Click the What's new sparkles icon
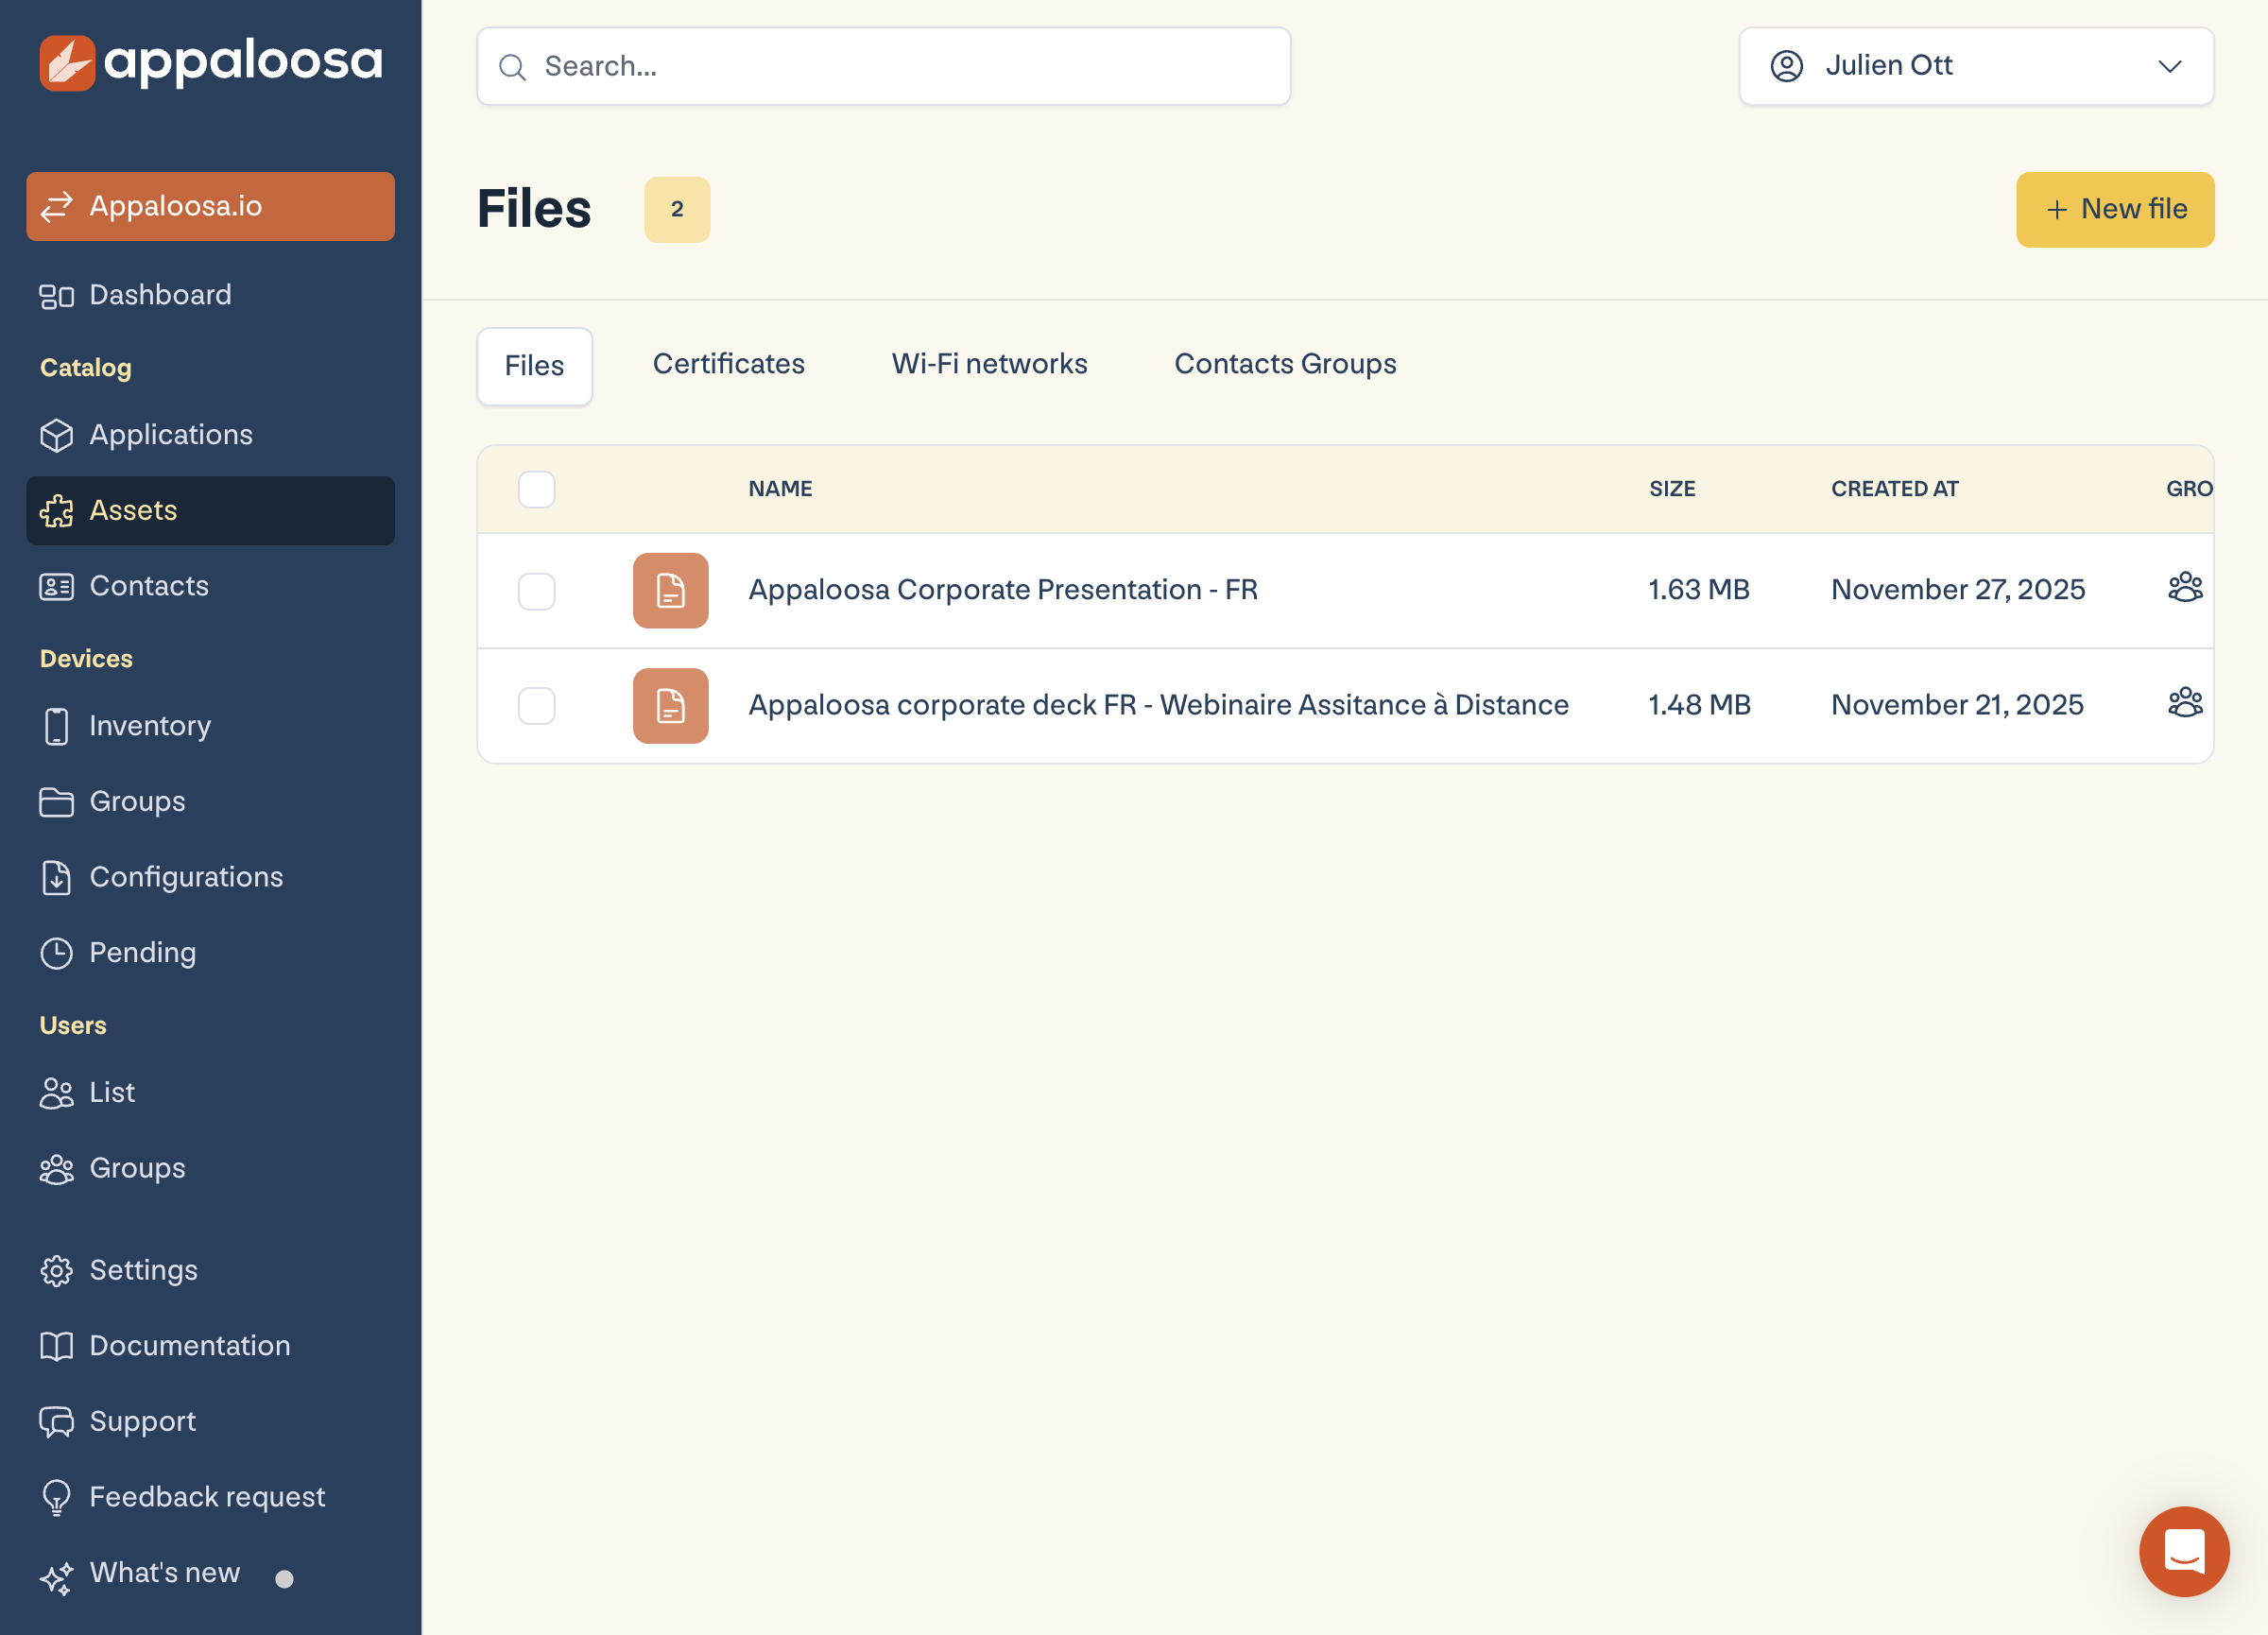Viewport: 2268px width, 1635px height. pyautogui.click(x=57, y=1578)
